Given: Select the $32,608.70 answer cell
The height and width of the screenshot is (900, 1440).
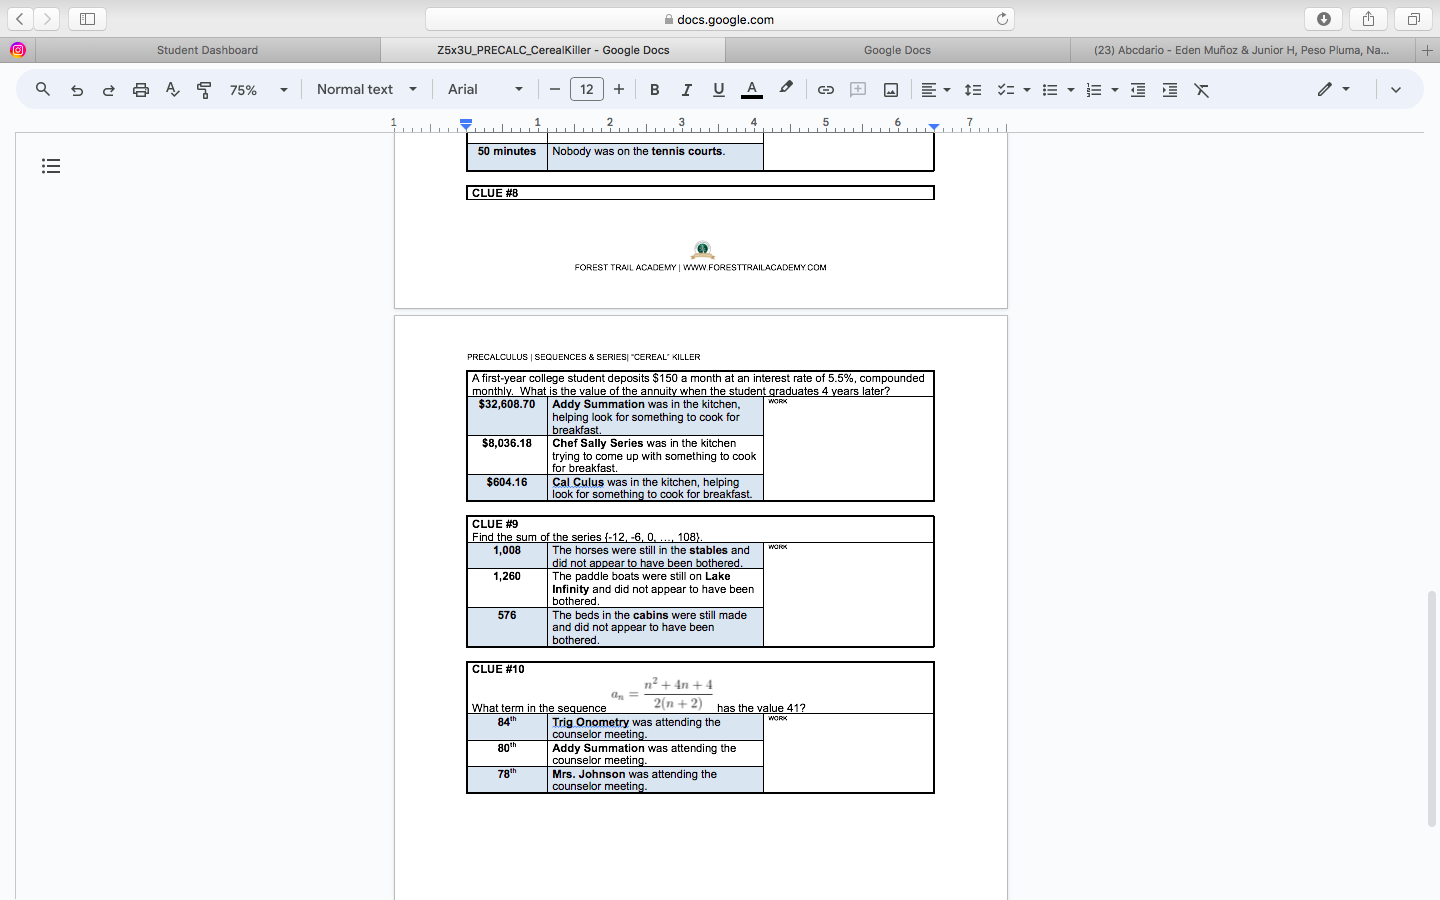Looking at the screenshot, I should (x=507, y=416).
